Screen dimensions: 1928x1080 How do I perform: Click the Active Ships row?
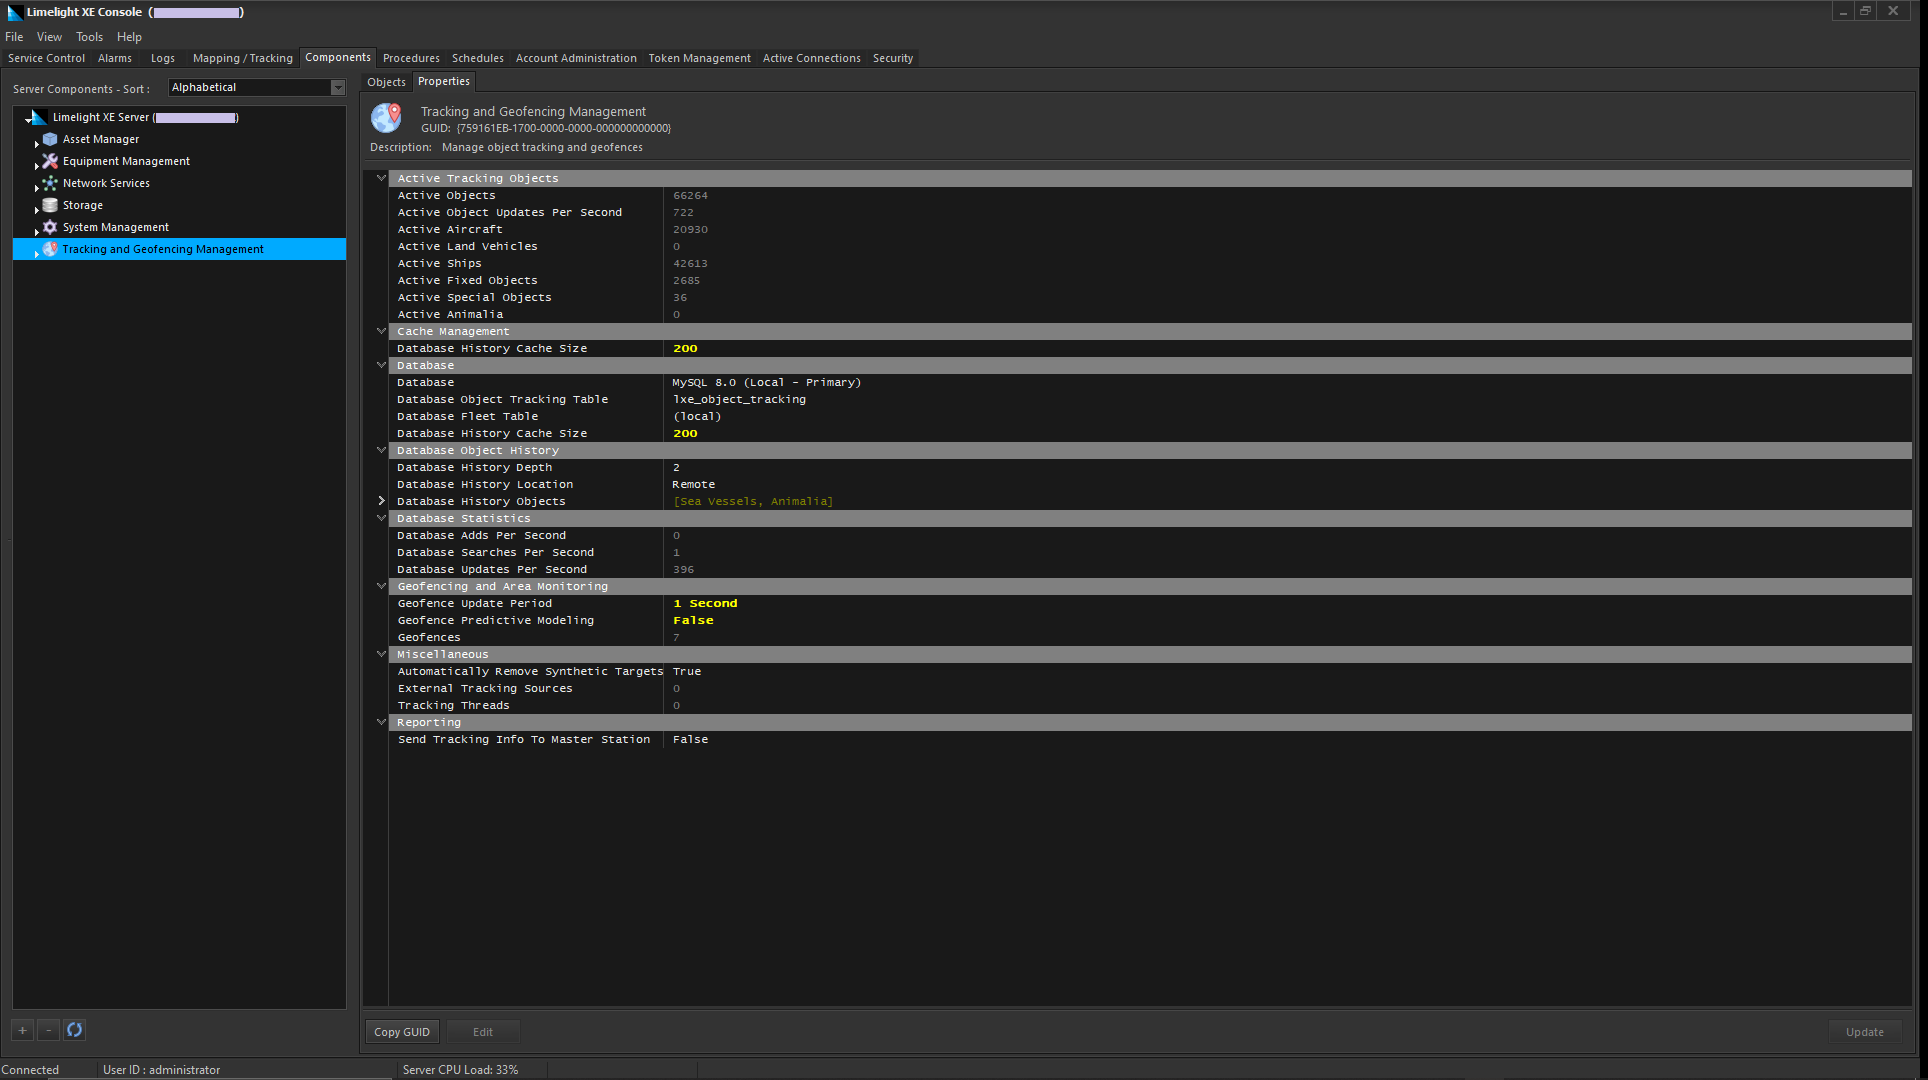pos(1150,263)
